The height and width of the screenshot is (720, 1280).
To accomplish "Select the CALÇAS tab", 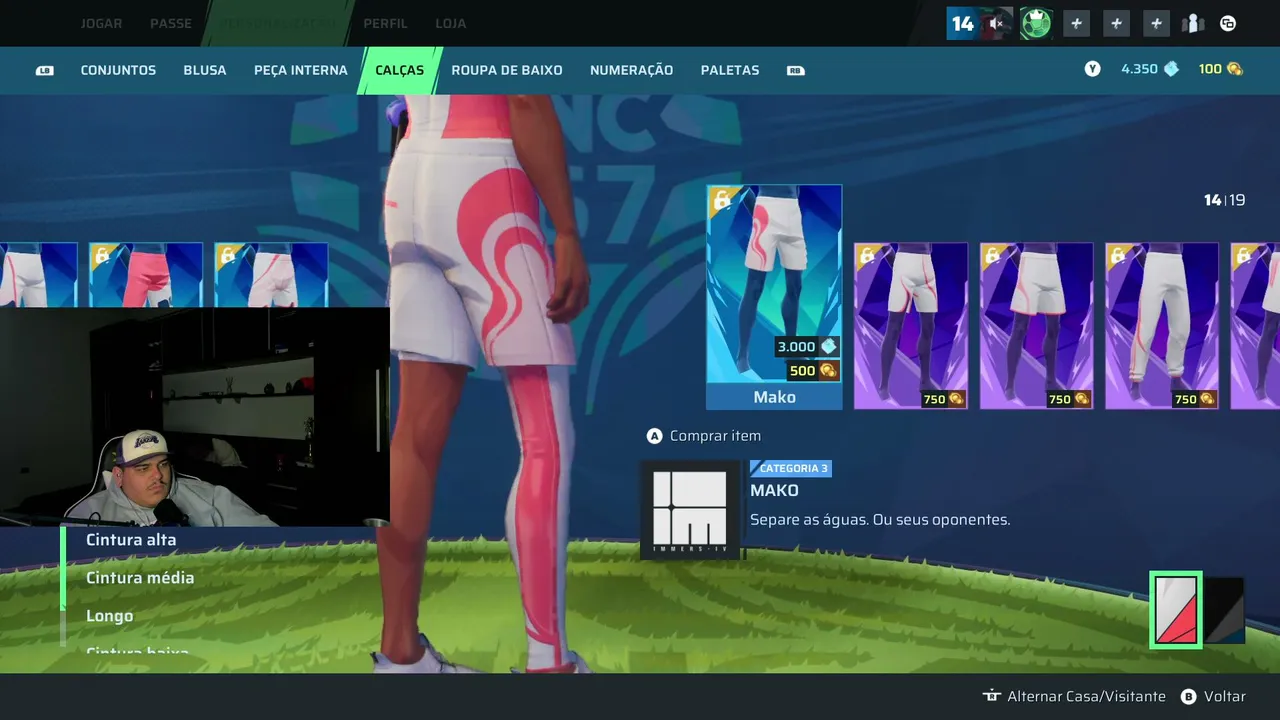I will (400, 70).
